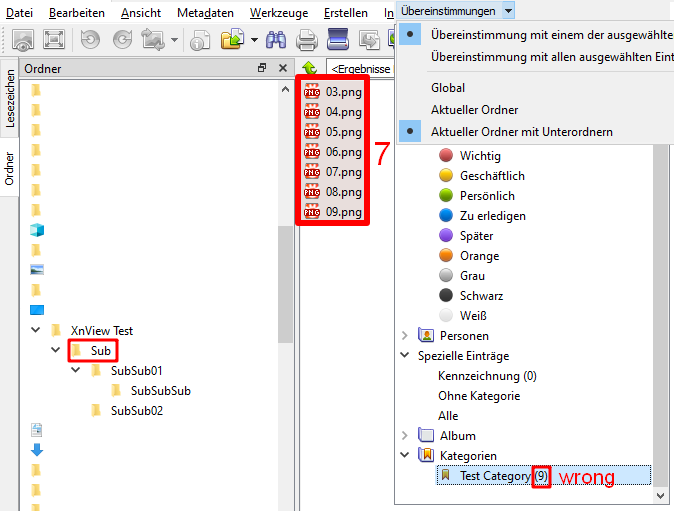Click the batch convert toolbar icon
This screenshot has height=511, width=674.
[369, 40]
